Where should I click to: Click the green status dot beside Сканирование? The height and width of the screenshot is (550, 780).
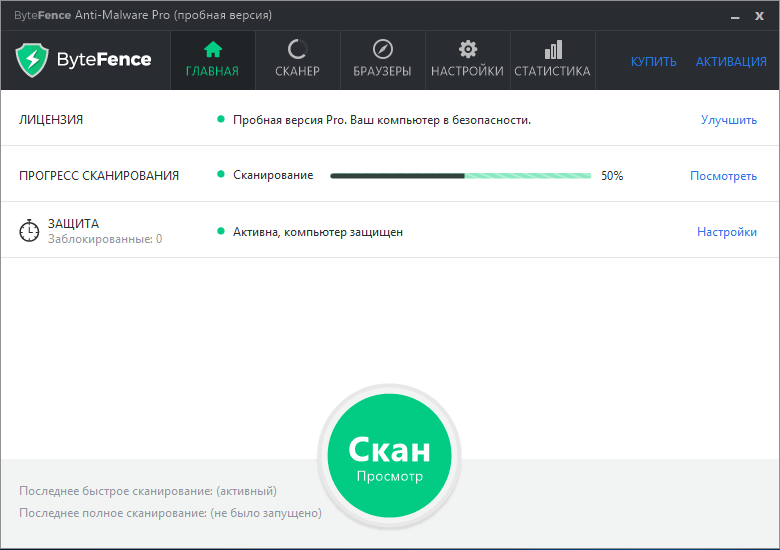click(221, 175)
